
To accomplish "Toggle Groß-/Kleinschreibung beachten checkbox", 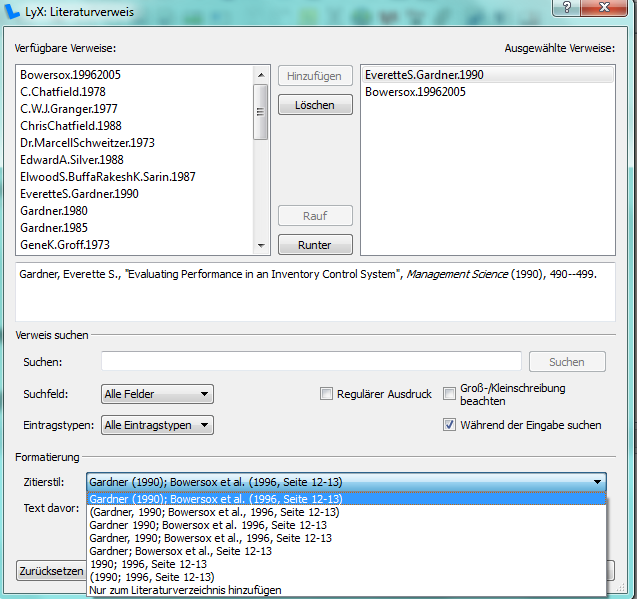I will point(449,394).
